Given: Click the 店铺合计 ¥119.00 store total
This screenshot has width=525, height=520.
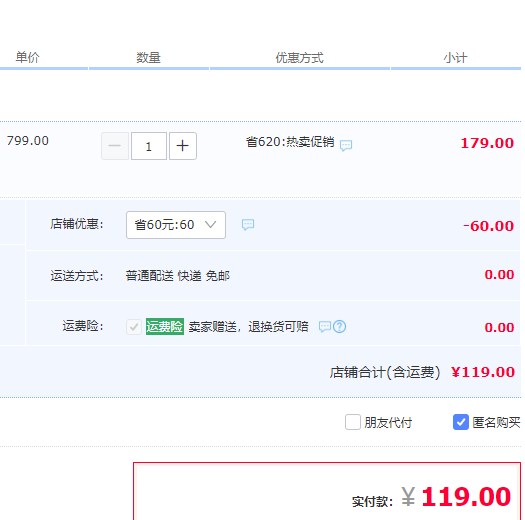Looking at the screenshot, I should pos(482,372).
